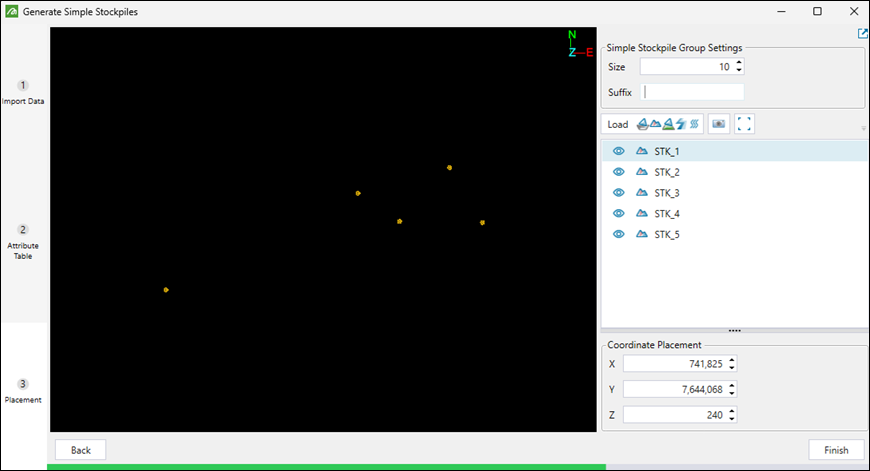The width and height of the screenshot is (870, 471).
Task: Hide the STK_4 stockpile
Action: click(619, 214)
